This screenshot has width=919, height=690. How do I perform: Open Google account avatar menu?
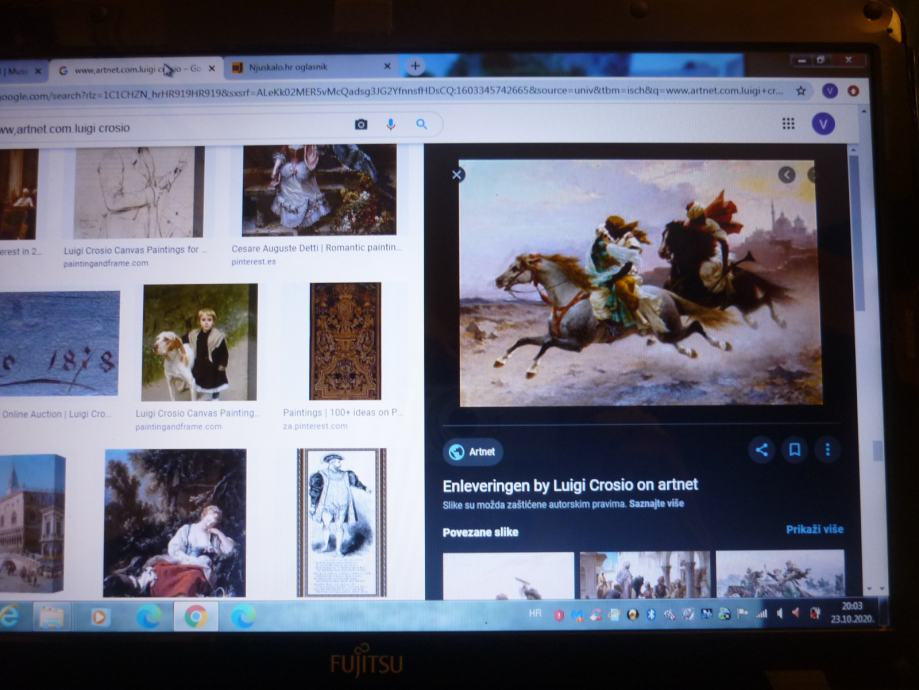824,123
